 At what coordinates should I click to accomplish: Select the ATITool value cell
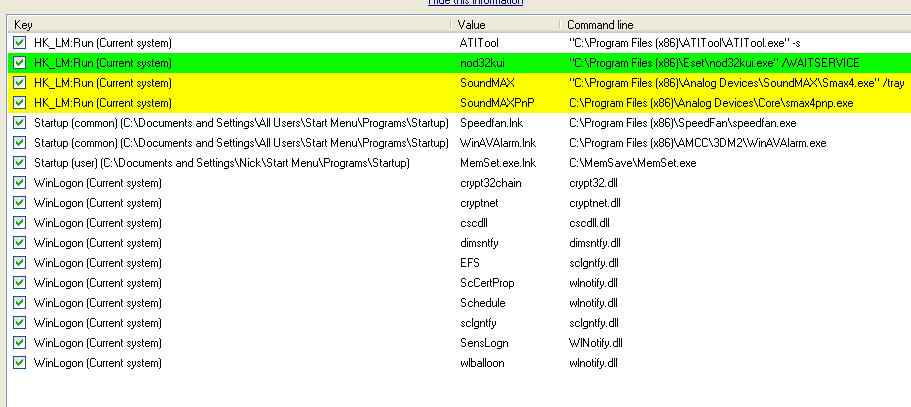(479, 43)
